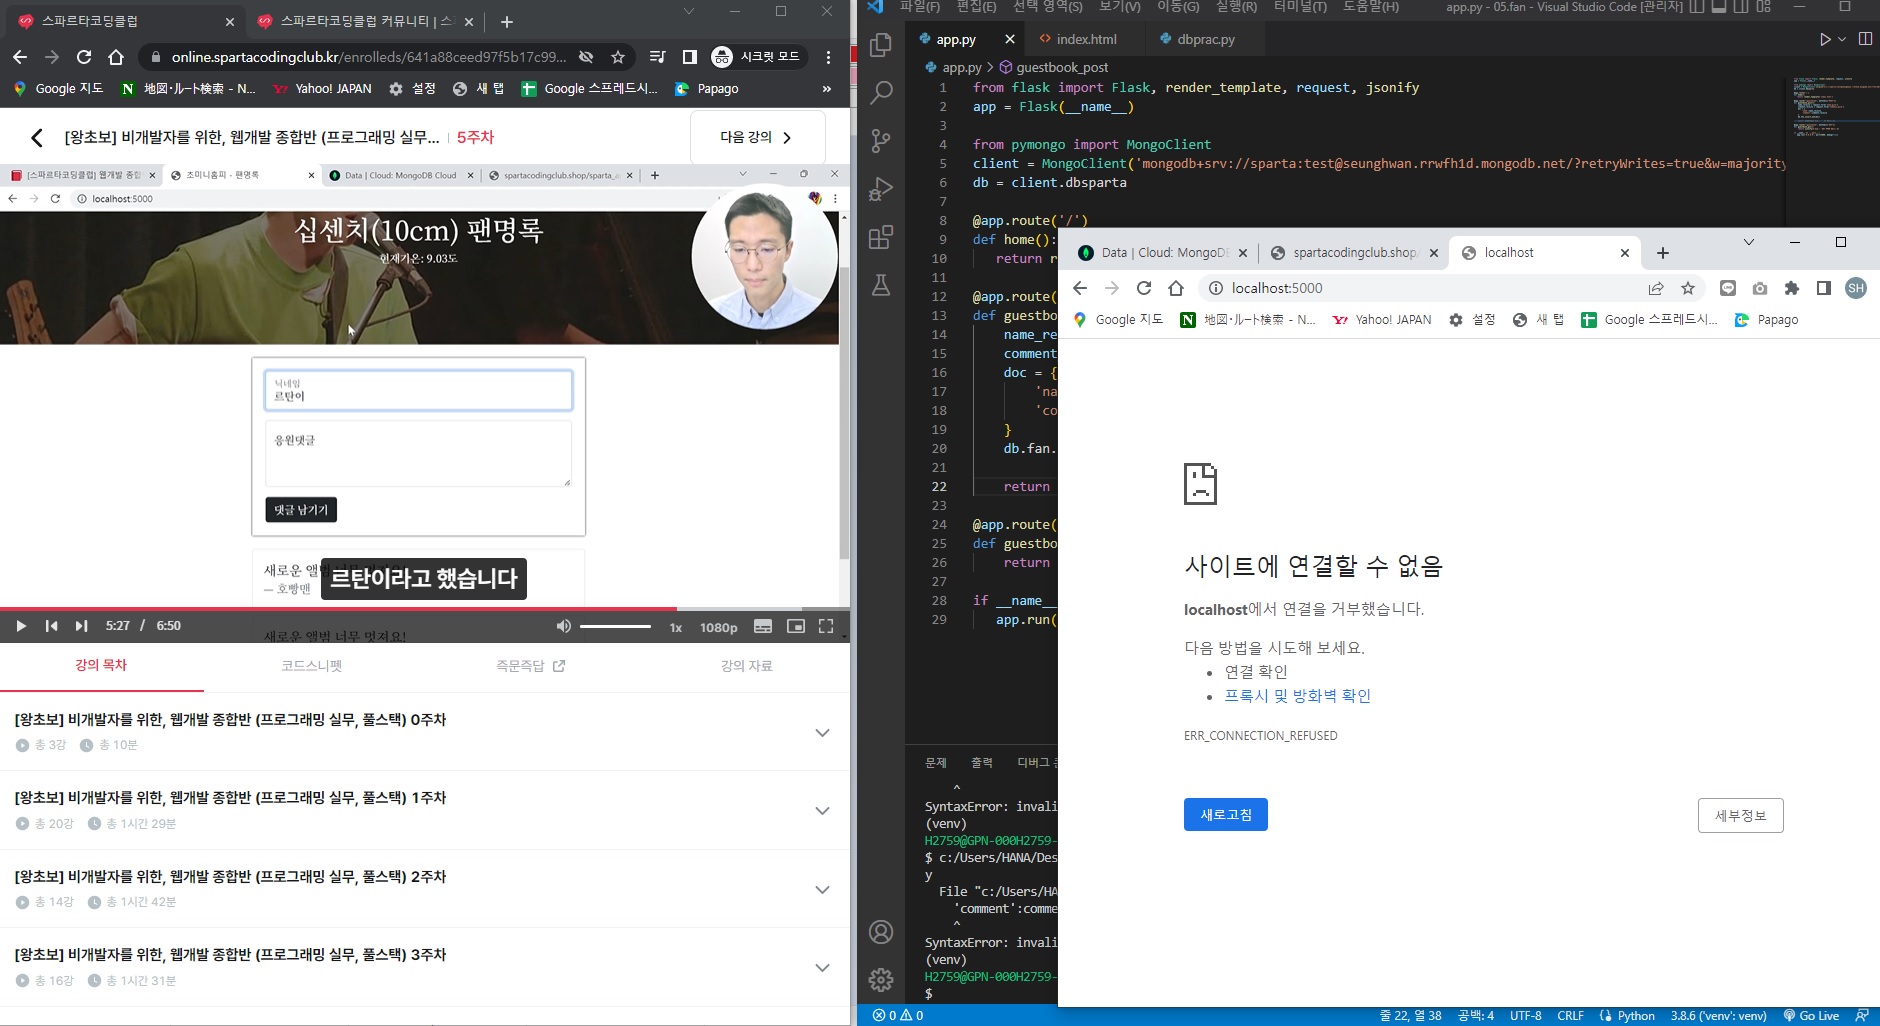Adjust the video volume slider
The height and width of the screenshot is (1026, 1880).
[x=615, y=626]
